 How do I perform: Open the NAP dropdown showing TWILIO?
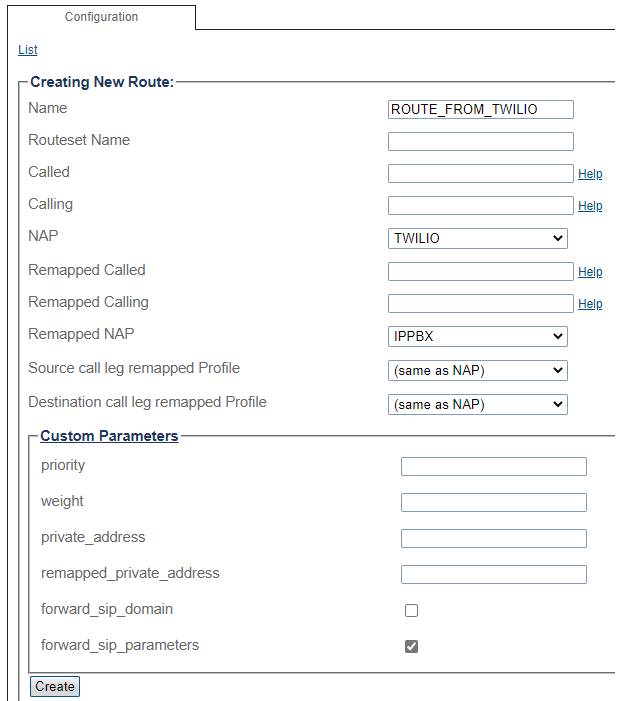pyautogui.click(x=477, y=238)
